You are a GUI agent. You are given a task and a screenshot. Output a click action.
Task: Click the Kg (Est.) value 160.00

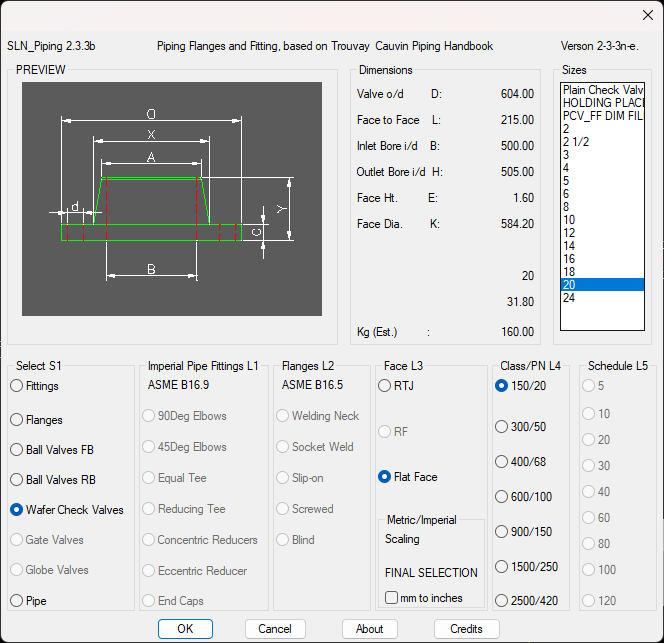tap(517, 332)
